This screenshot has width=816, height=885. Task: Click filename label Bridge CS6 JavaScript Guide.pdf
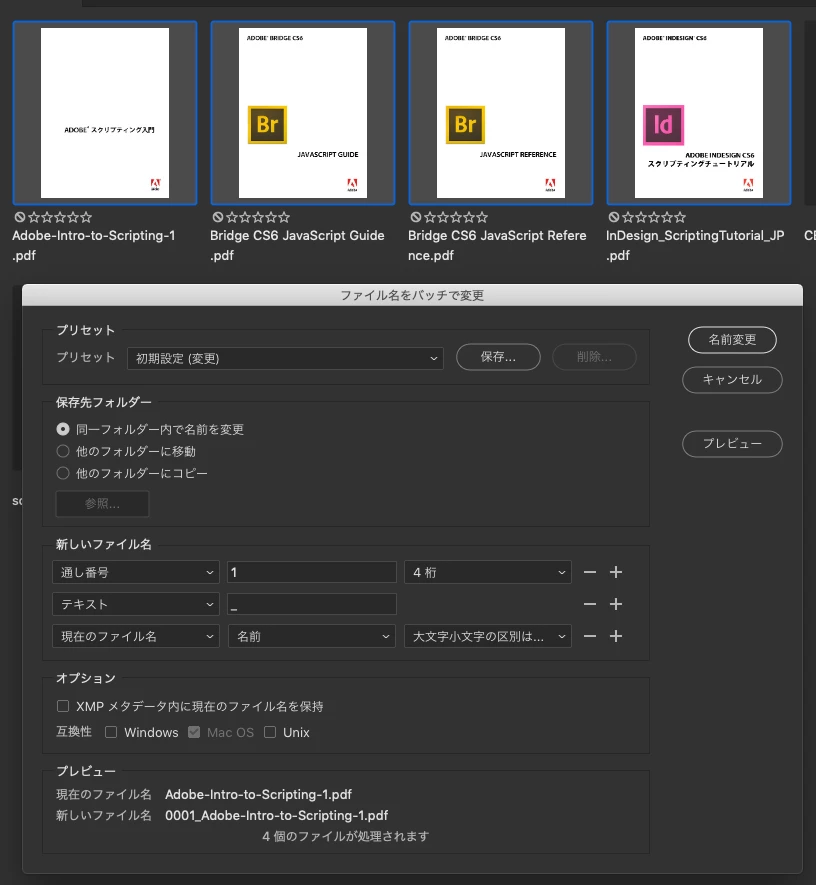(297, 246)
